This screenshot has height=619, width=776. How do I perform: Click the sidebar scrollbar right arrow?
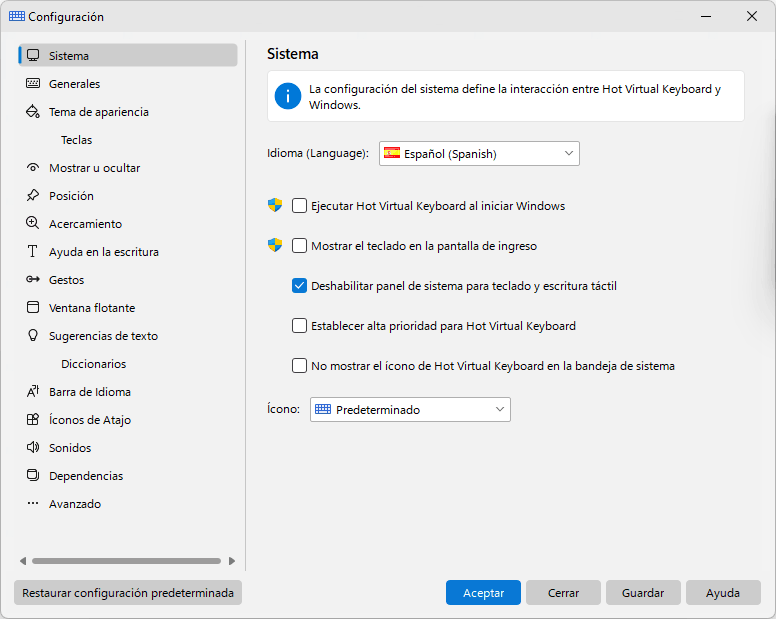232,561
